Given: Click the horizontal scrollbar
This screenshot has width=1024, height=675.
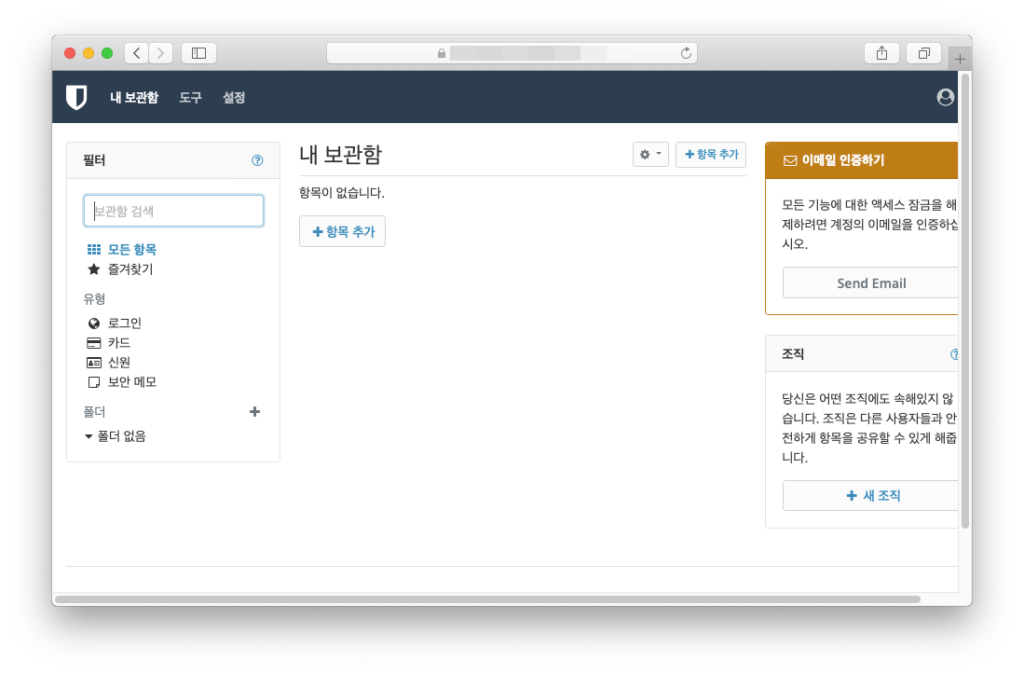Looking at the screenshot, I should (x=488, y=599).
